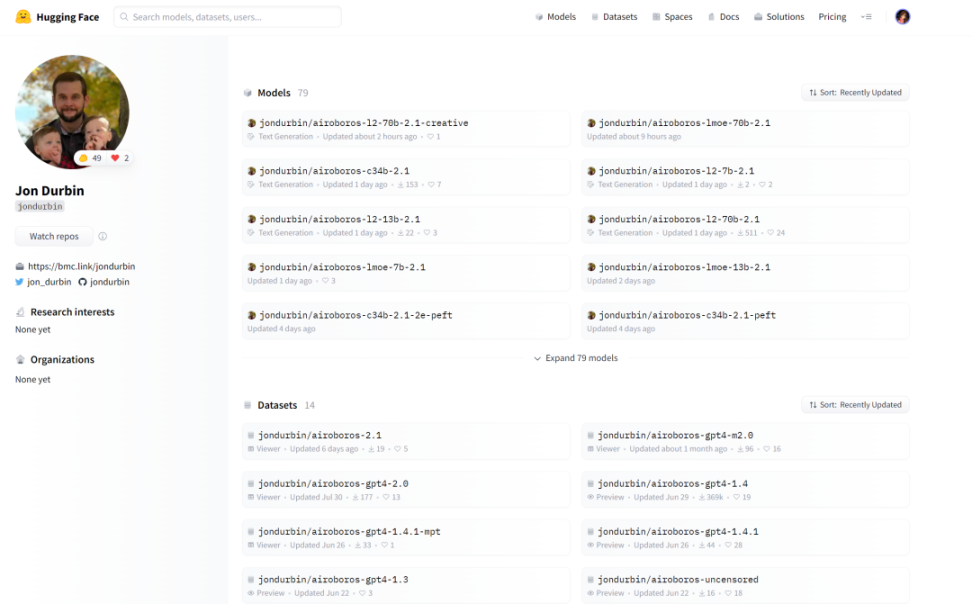Open the Models nav item
This screenshot has width=972, height=604.
(555, 17)
